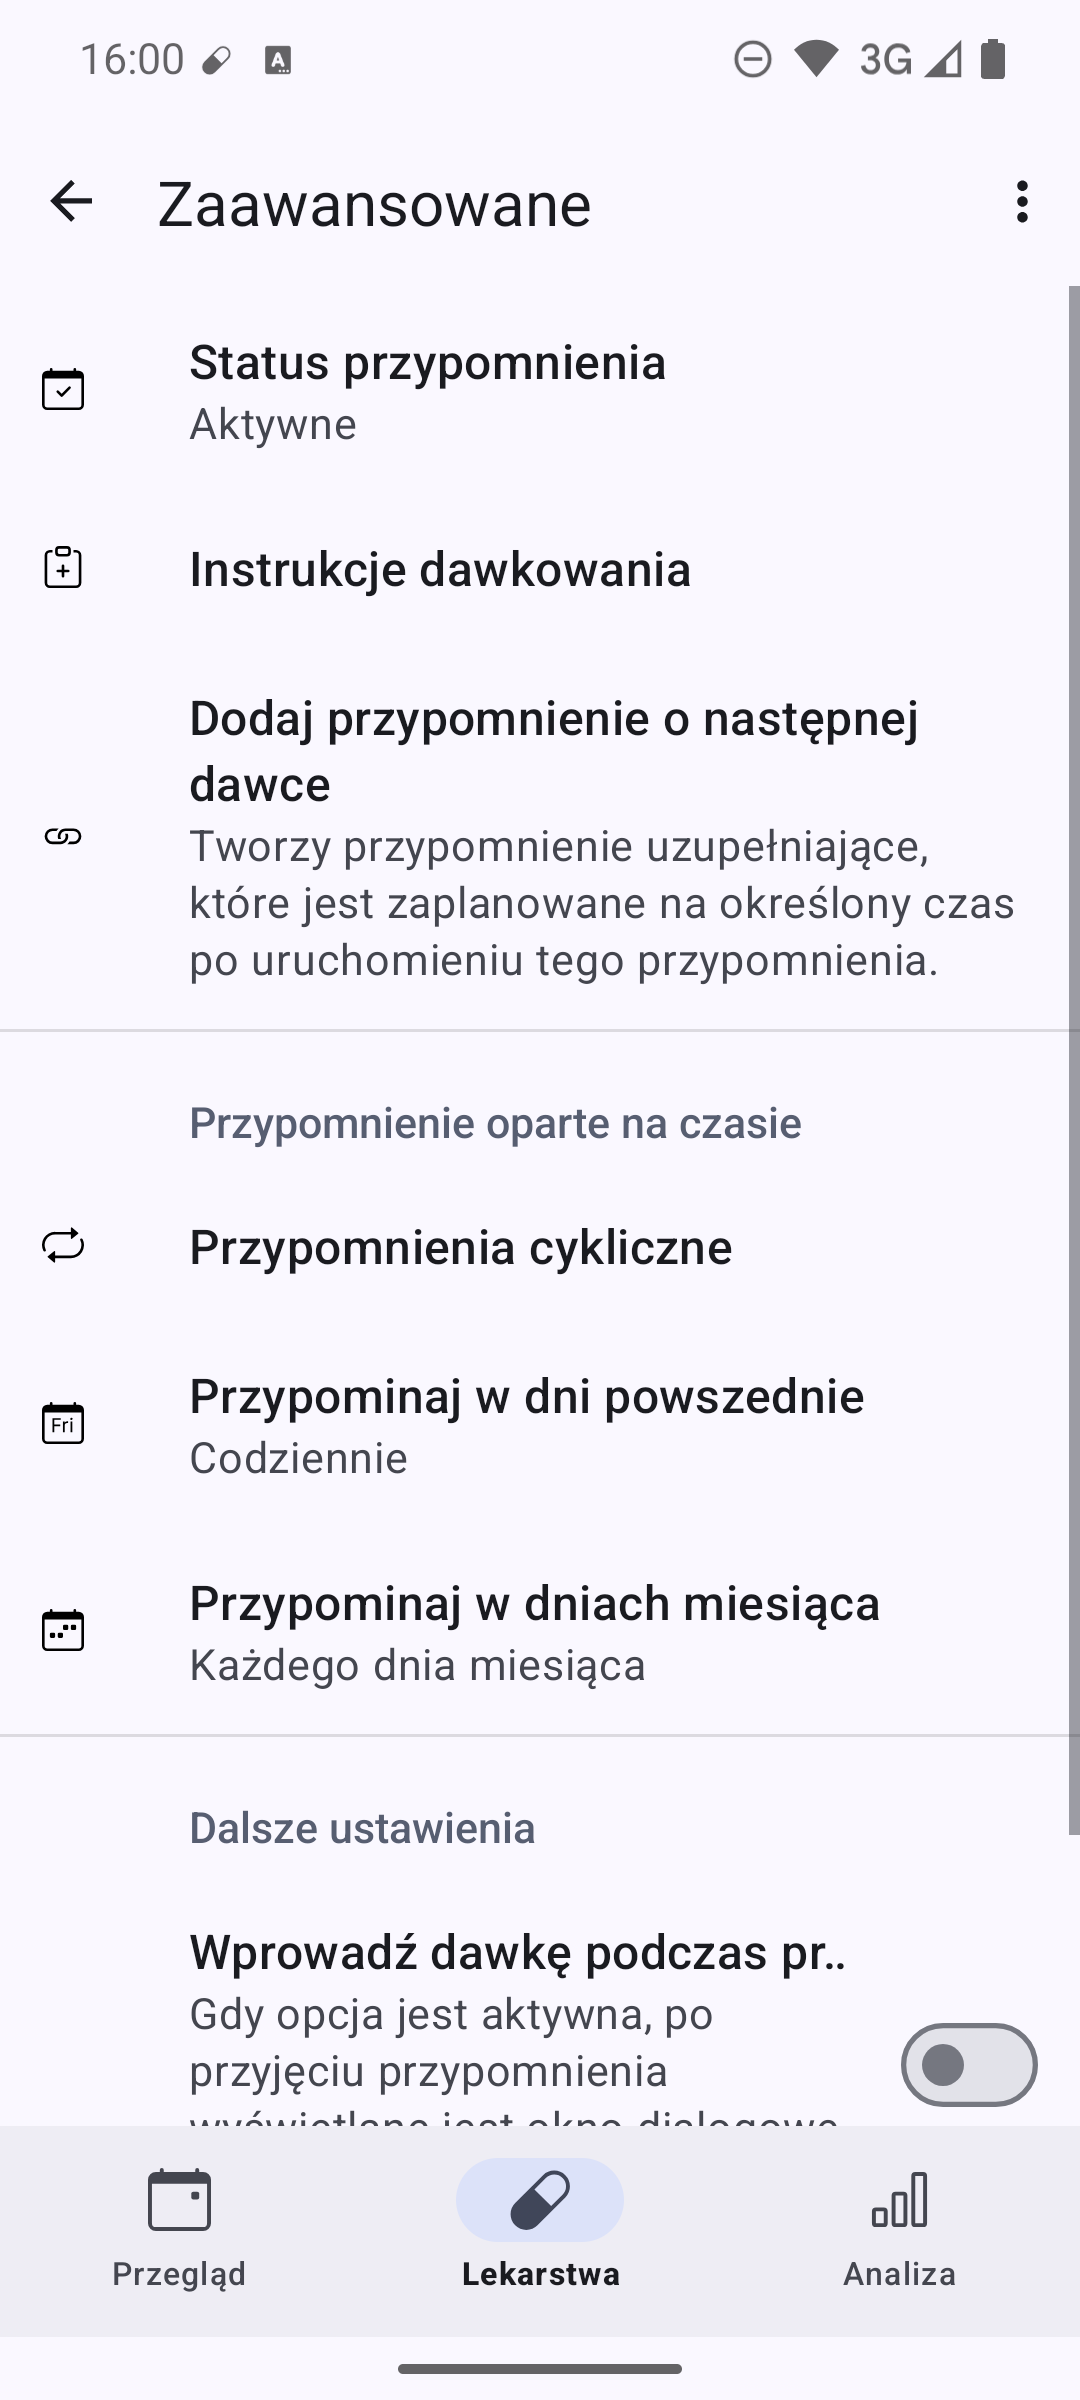Open the three-dot overflow menu
The height and width of the screenshot is (2400, 1080).
tap(1021, 202)
